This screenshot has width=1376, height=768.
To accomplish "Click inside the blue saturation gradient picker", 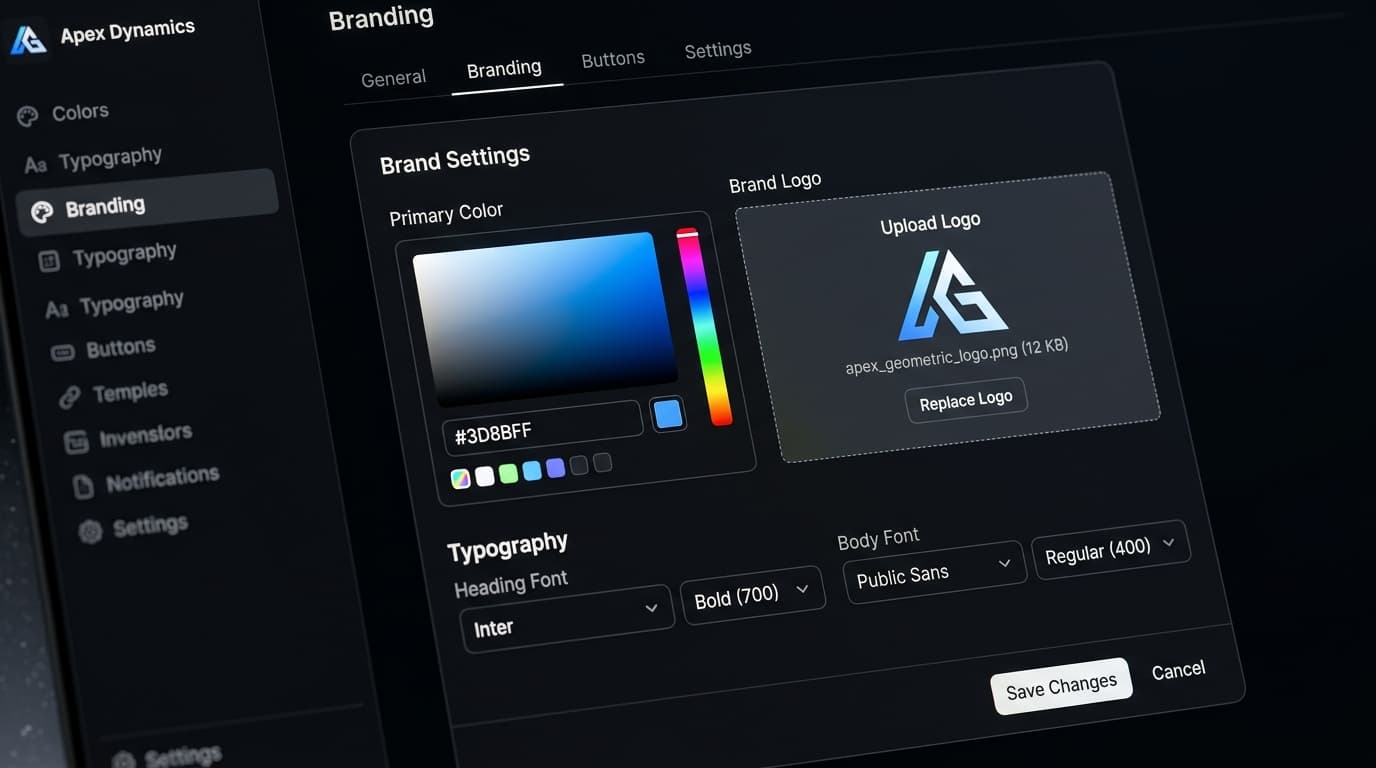I will coord(545,319).
